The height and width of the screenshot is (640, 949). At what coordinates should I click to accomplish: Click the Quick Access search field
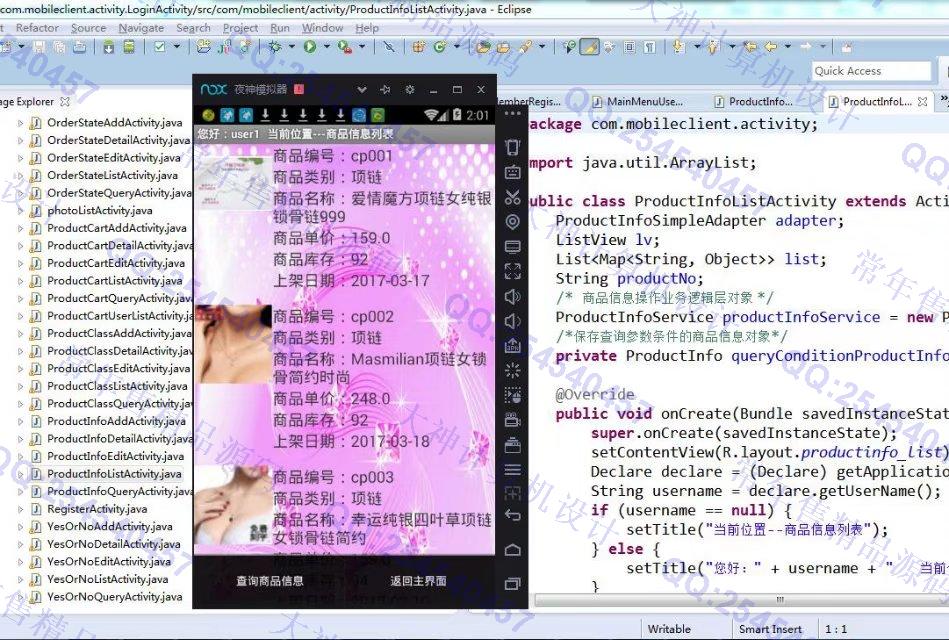pos(871,71)
